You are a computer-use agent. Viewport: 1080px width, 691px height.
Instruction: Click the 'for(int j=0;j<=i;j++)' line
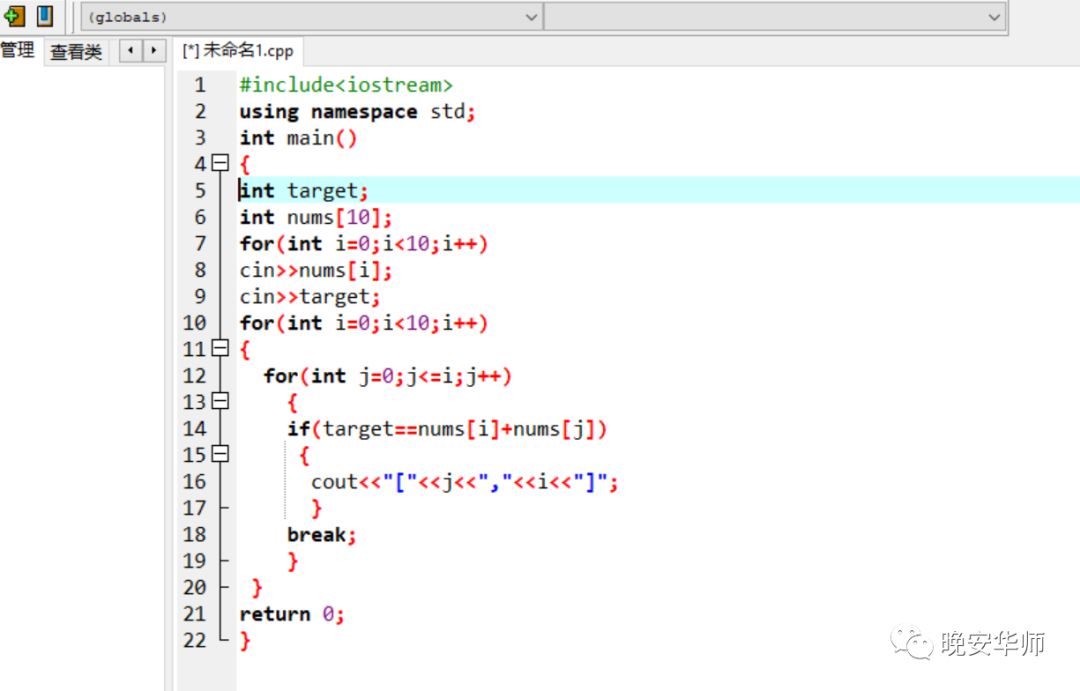coord(387,375)
